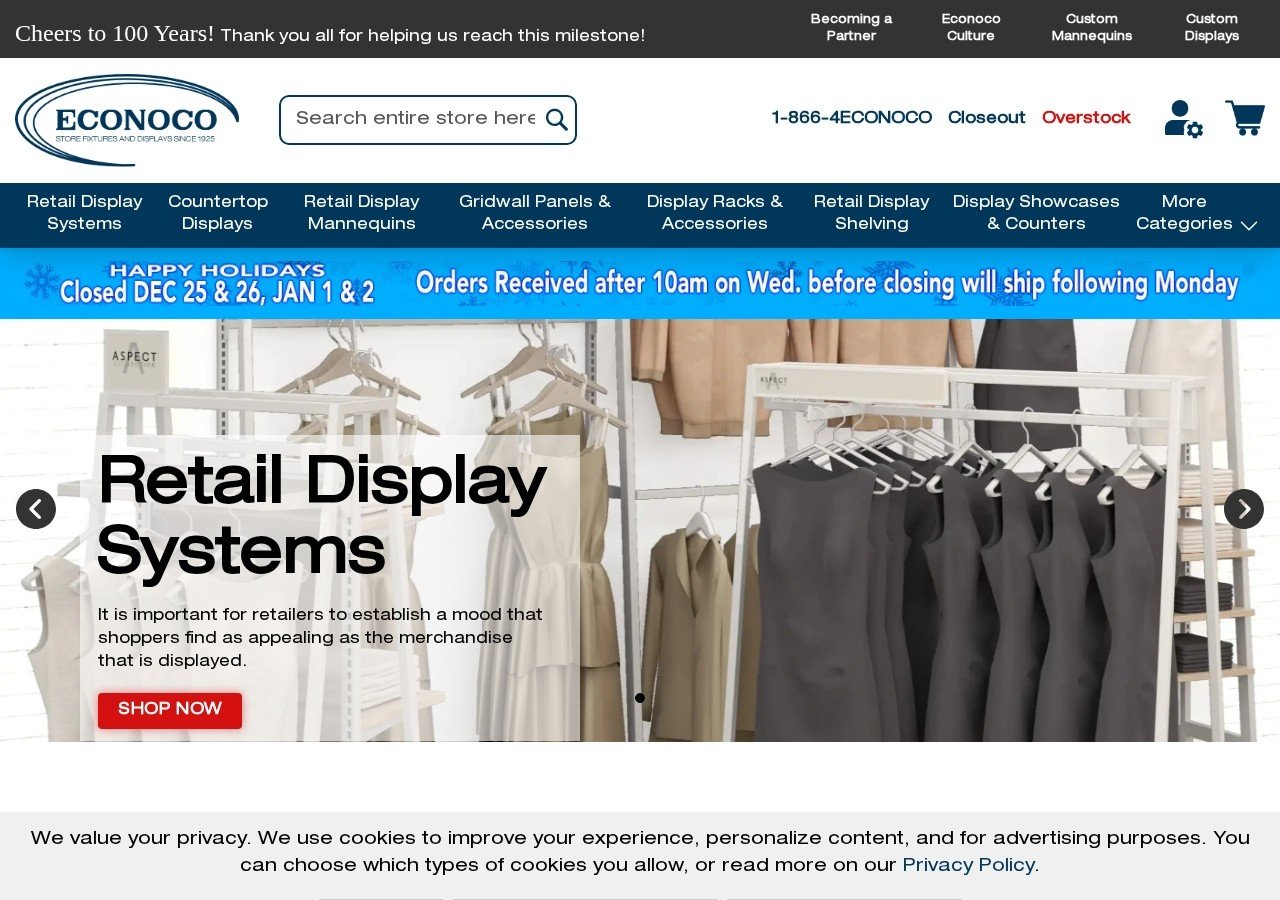Click the SHOP NOW button
Viewport: 1280px width, 900px height.
[169, 710]
